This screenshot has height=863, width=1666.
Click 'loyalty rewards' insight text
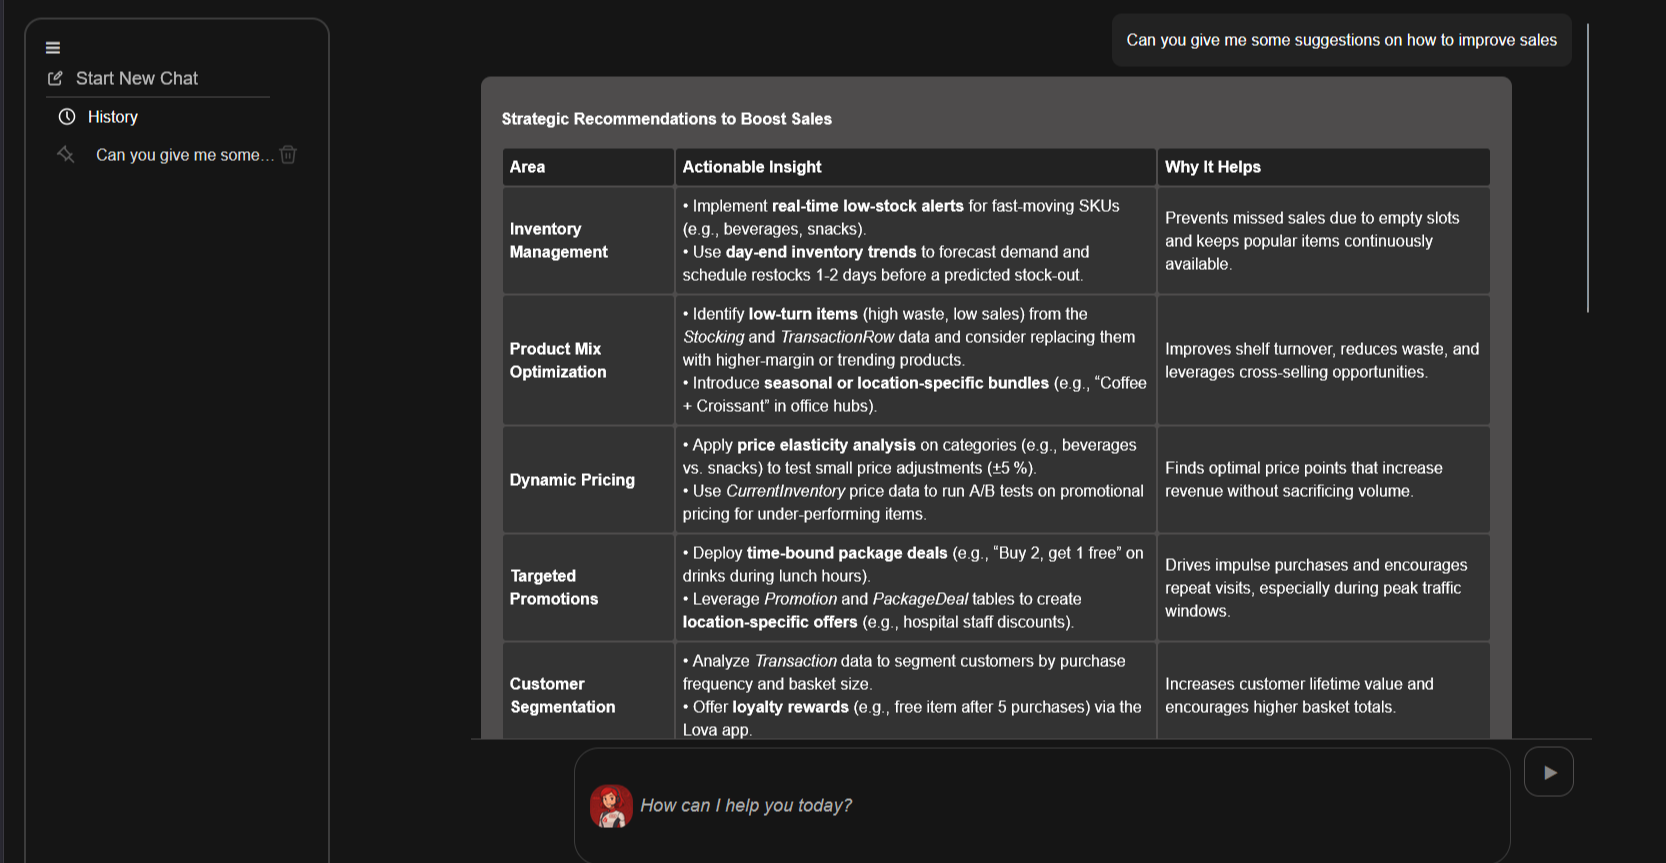pos(790,707)
